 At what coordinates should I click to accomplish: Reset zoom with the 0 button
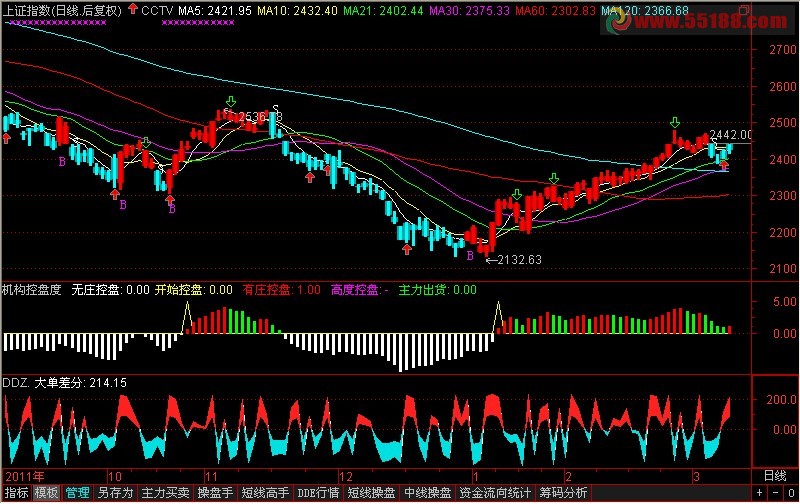791,493
